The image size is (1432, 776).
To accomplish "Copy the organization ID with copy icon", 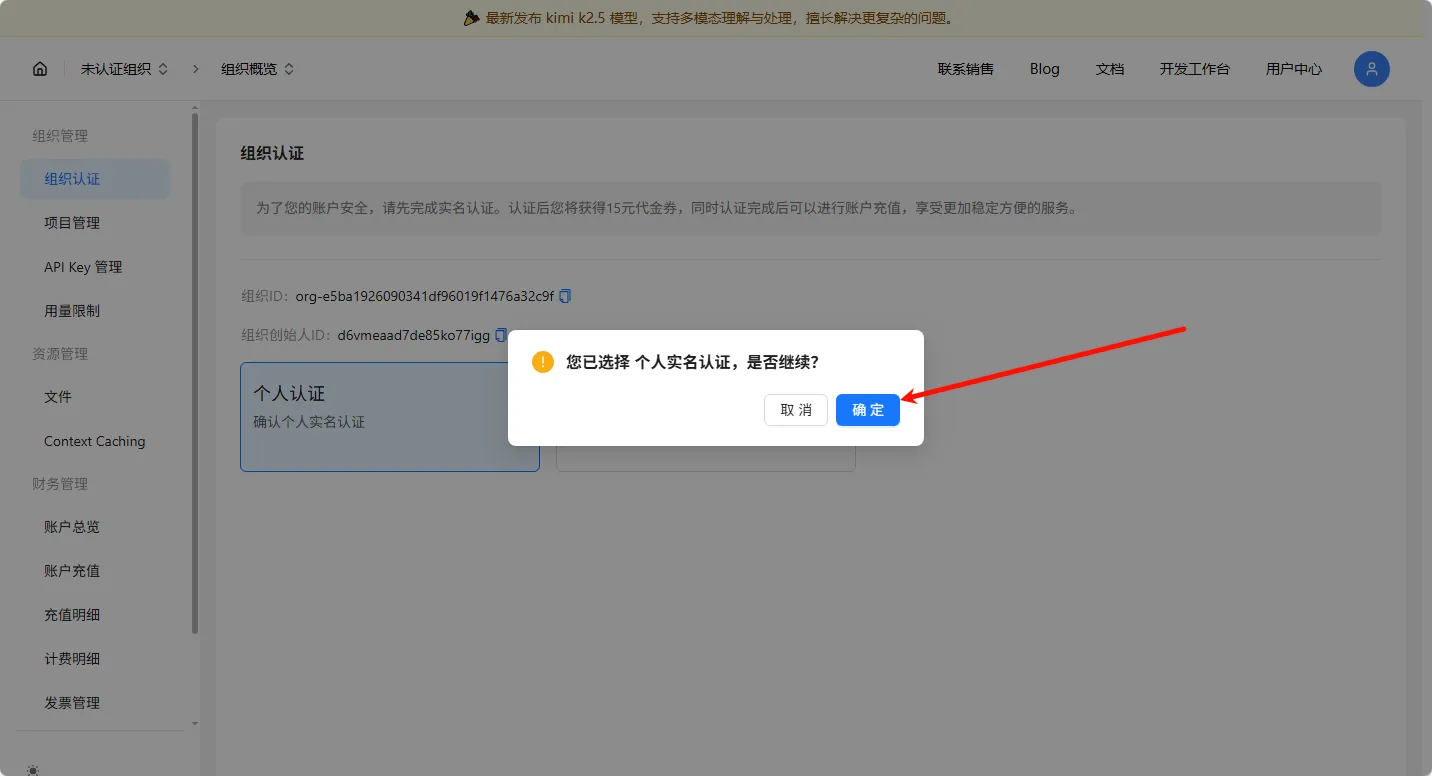I will [566, 296].
